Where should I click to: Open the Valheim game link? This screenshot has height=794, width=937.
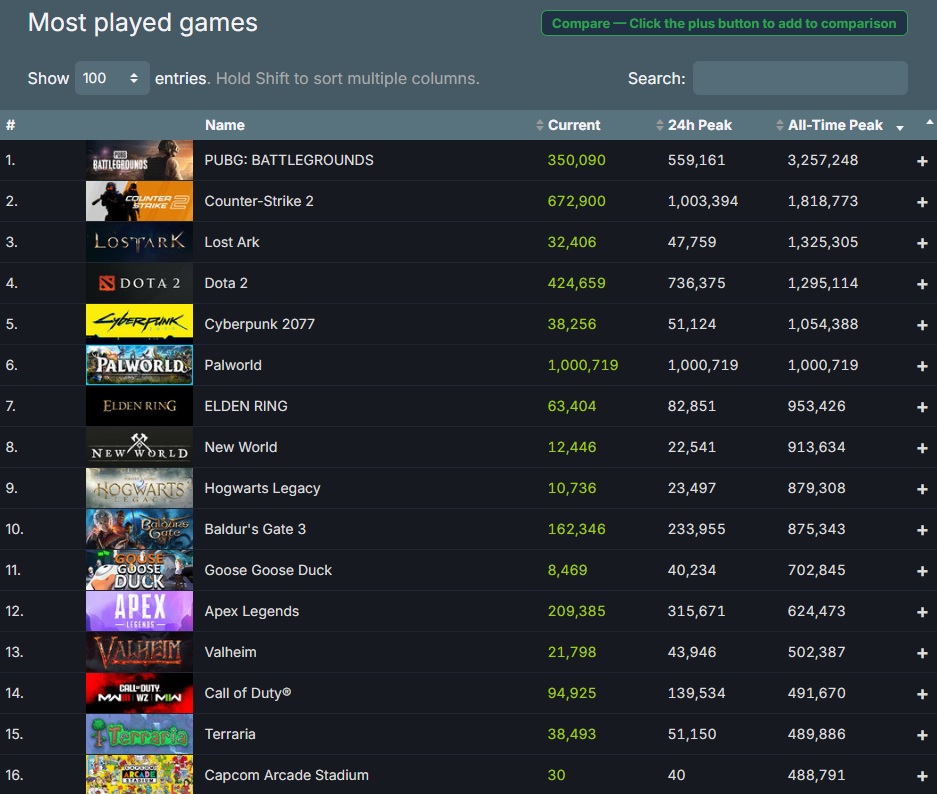coord(231,652)
